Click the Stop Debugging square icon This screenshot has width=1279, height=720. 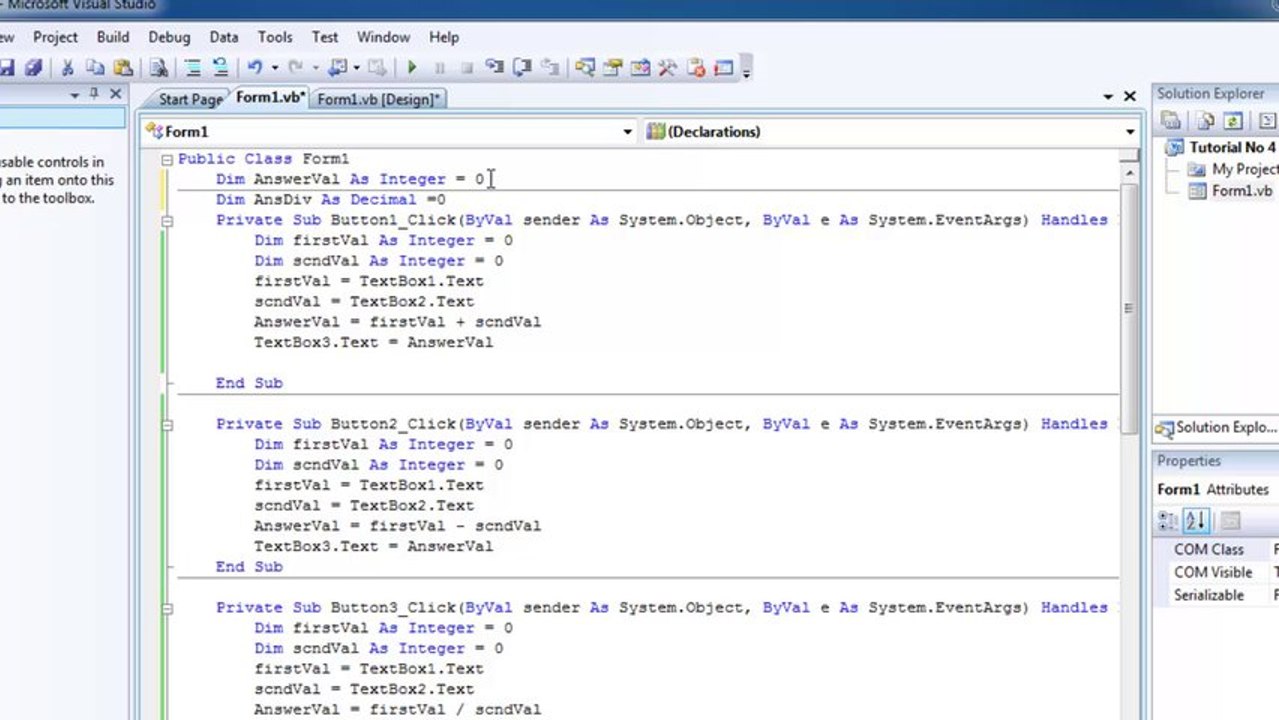point(467,68)
